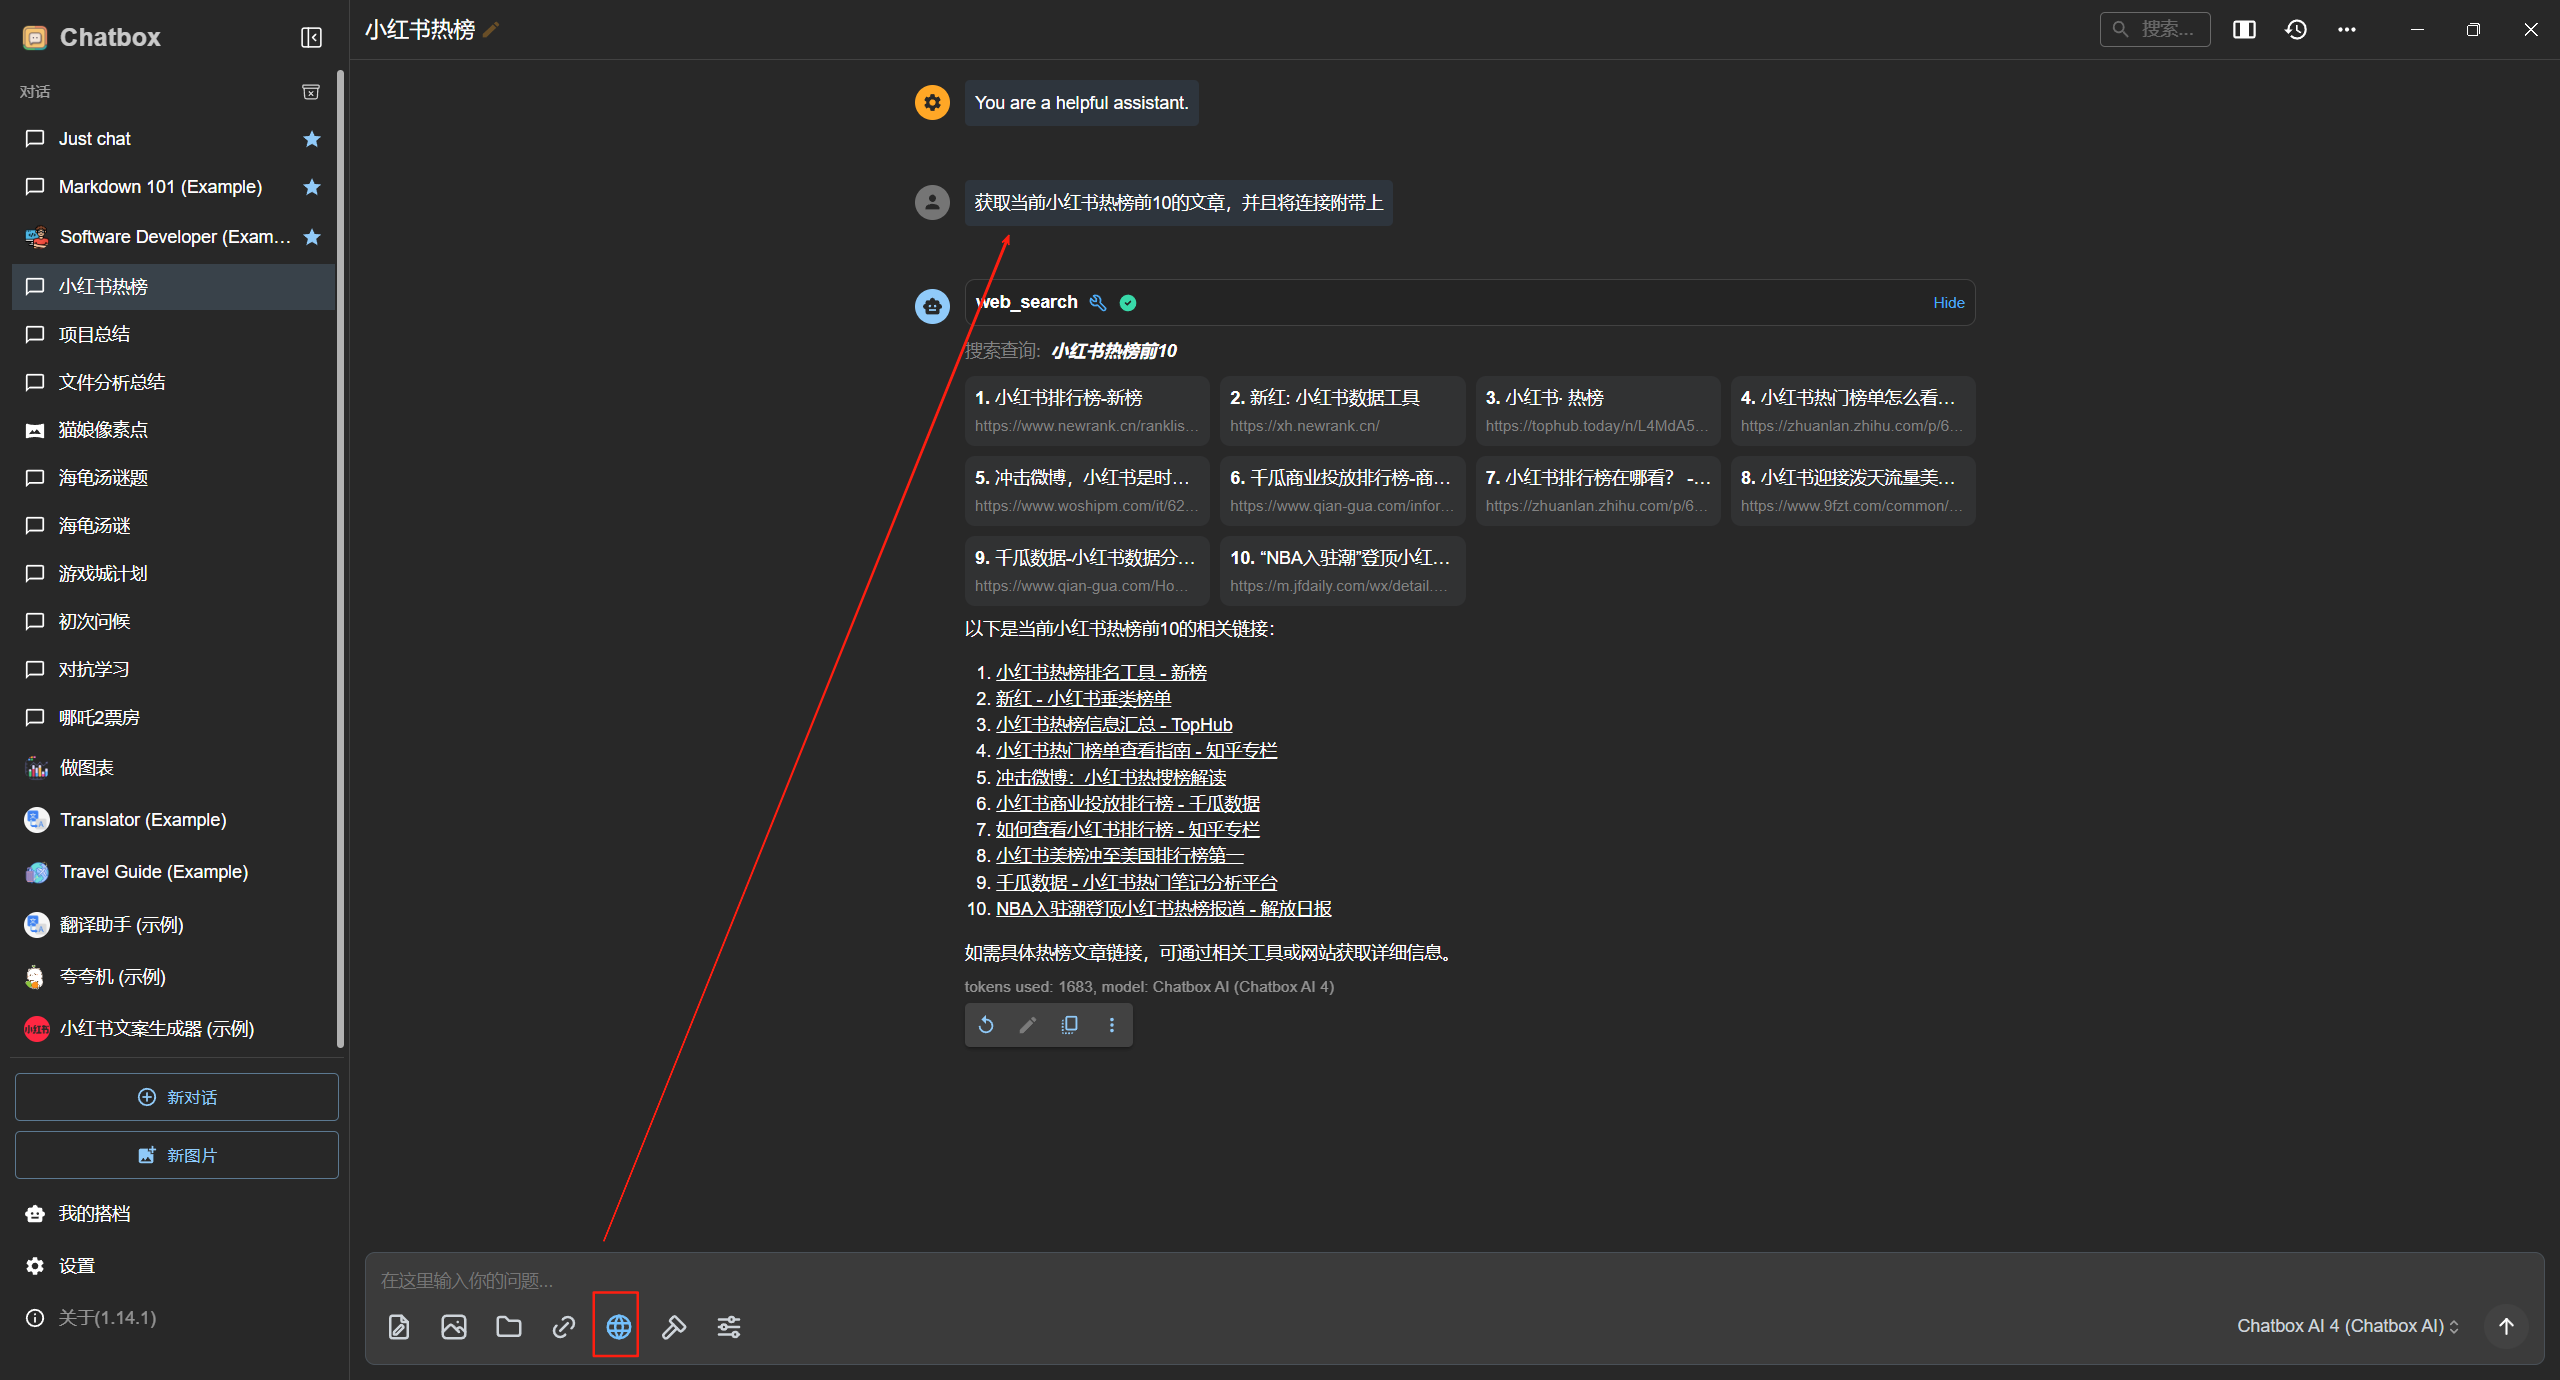Click green success check next to web_search

coord(1128,302)
